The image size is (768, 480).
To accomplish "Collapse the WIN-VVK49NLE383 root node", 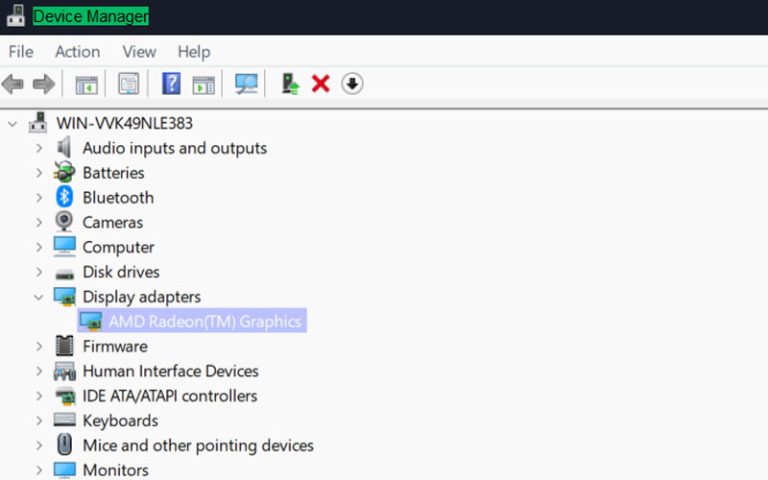I will 13,124.
